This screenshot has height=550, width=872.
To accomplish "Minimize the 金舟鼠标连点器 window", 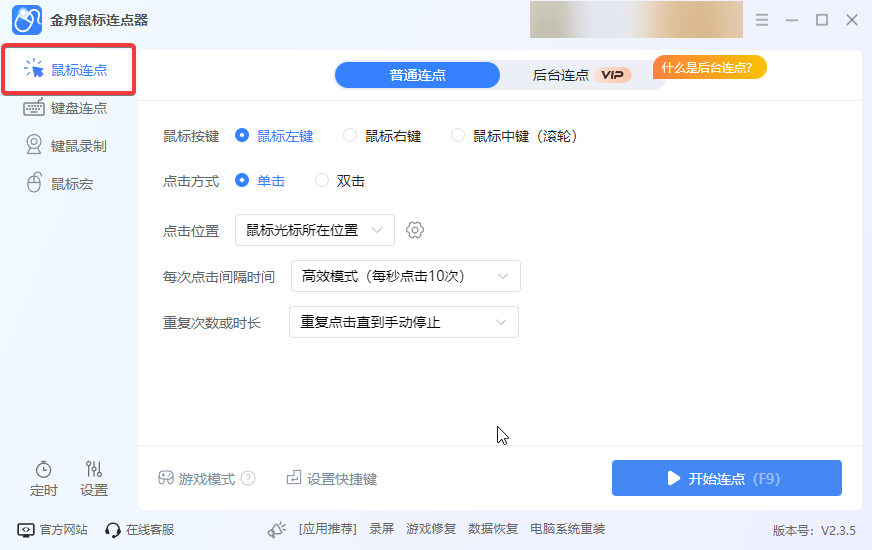I will (x=792, y=20).
